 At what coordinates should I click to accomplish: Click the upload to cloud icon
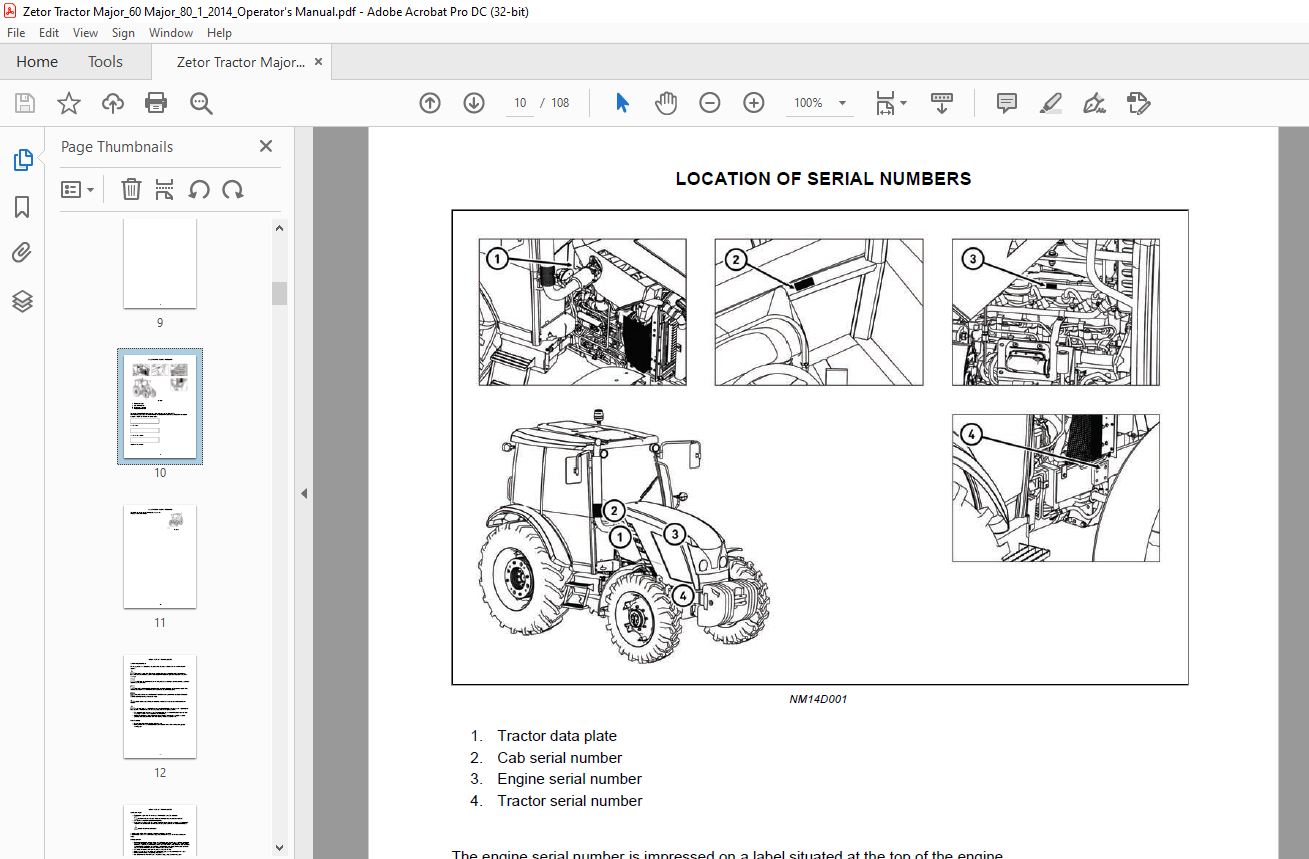(112, 103)
